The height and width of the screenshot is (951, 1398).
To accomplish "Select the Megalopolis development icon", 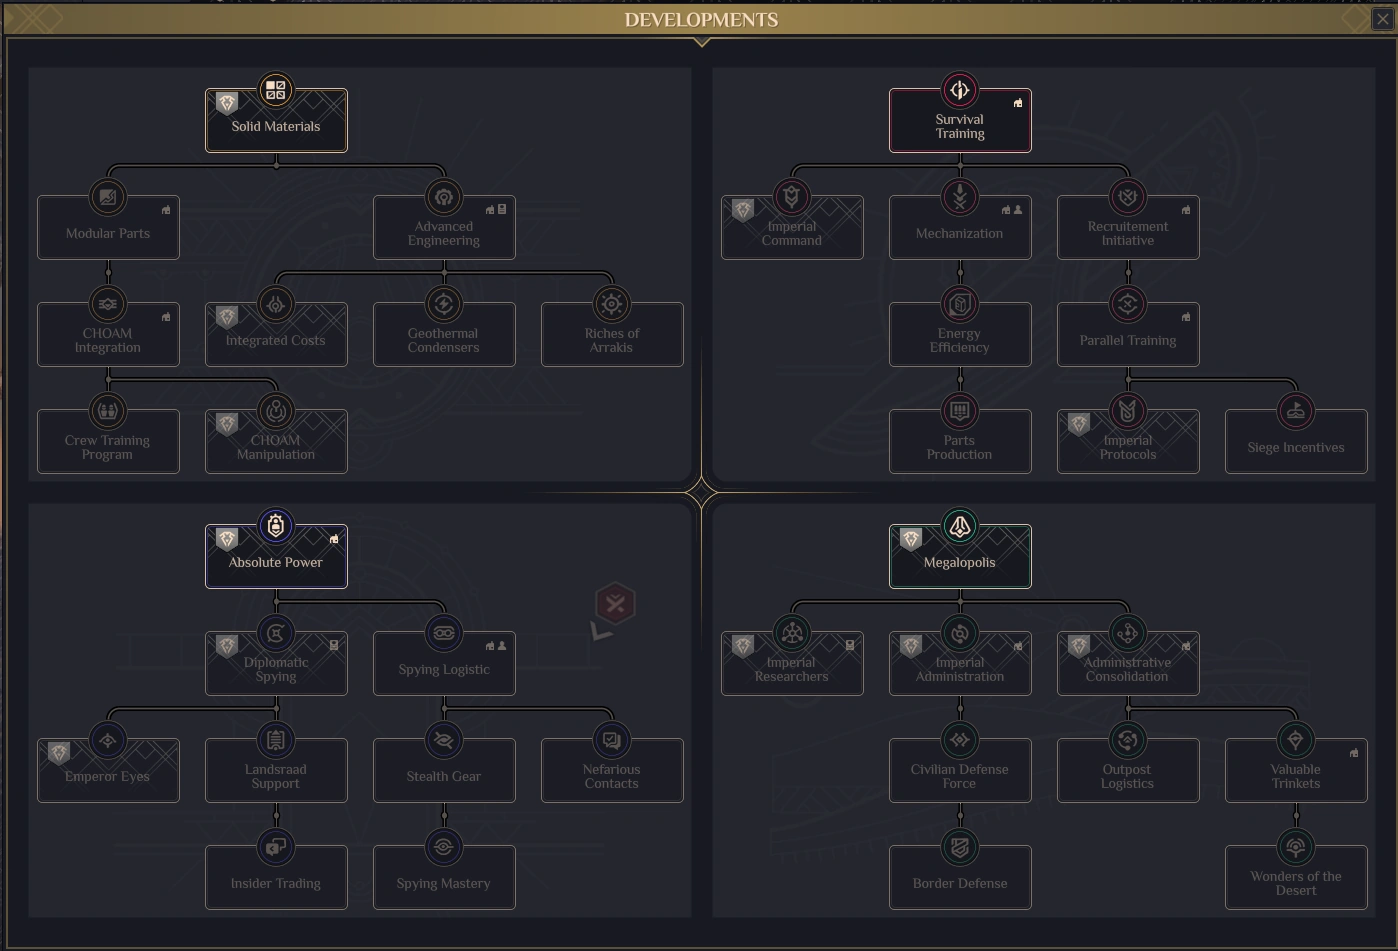I will pos(960,526).
